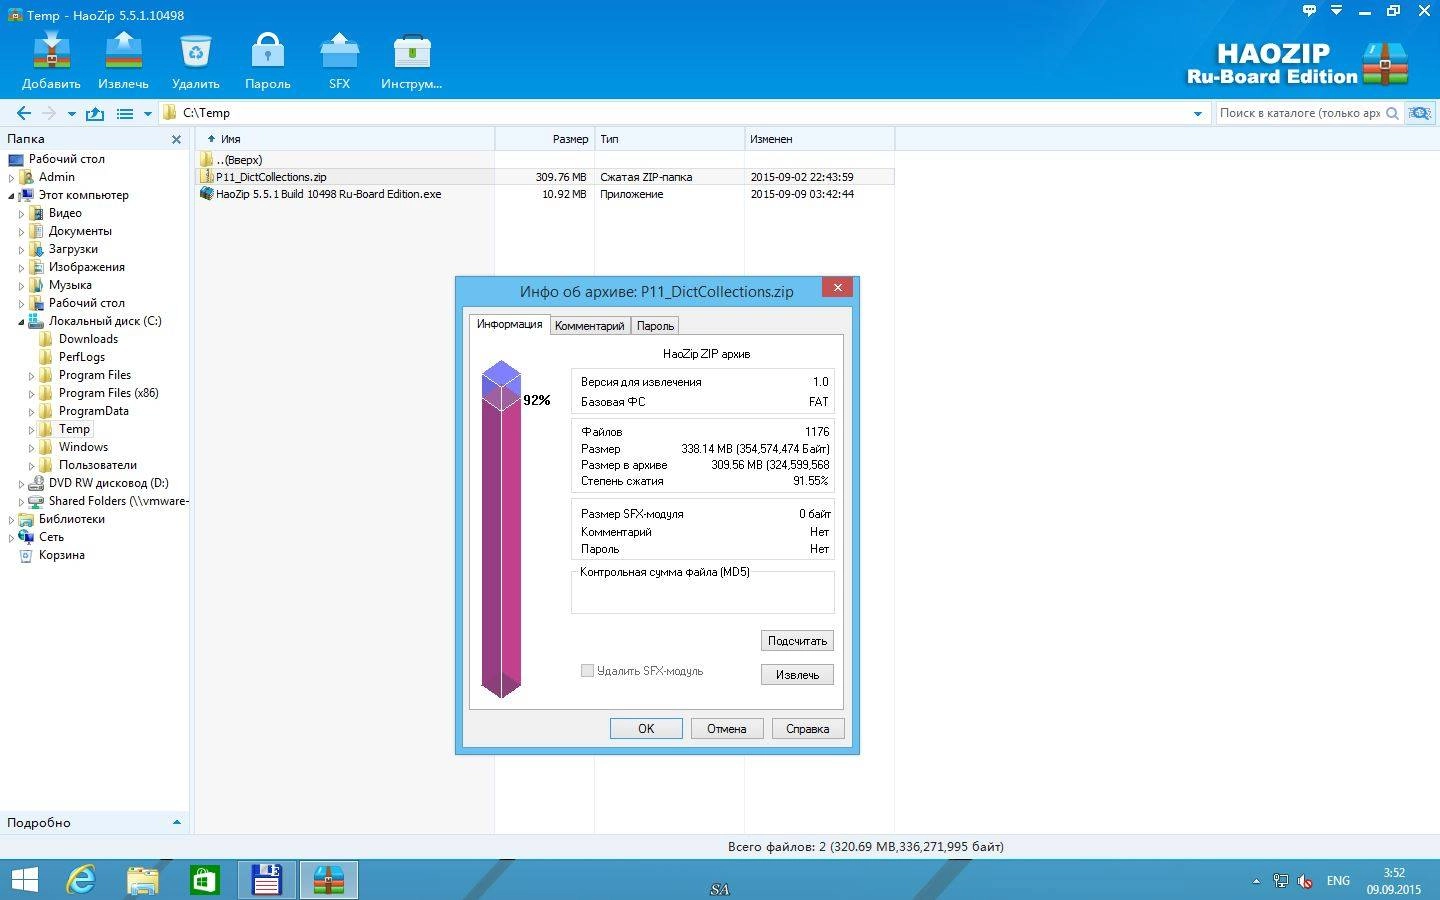Select the Музыка folder in tree

click(70, 285)
